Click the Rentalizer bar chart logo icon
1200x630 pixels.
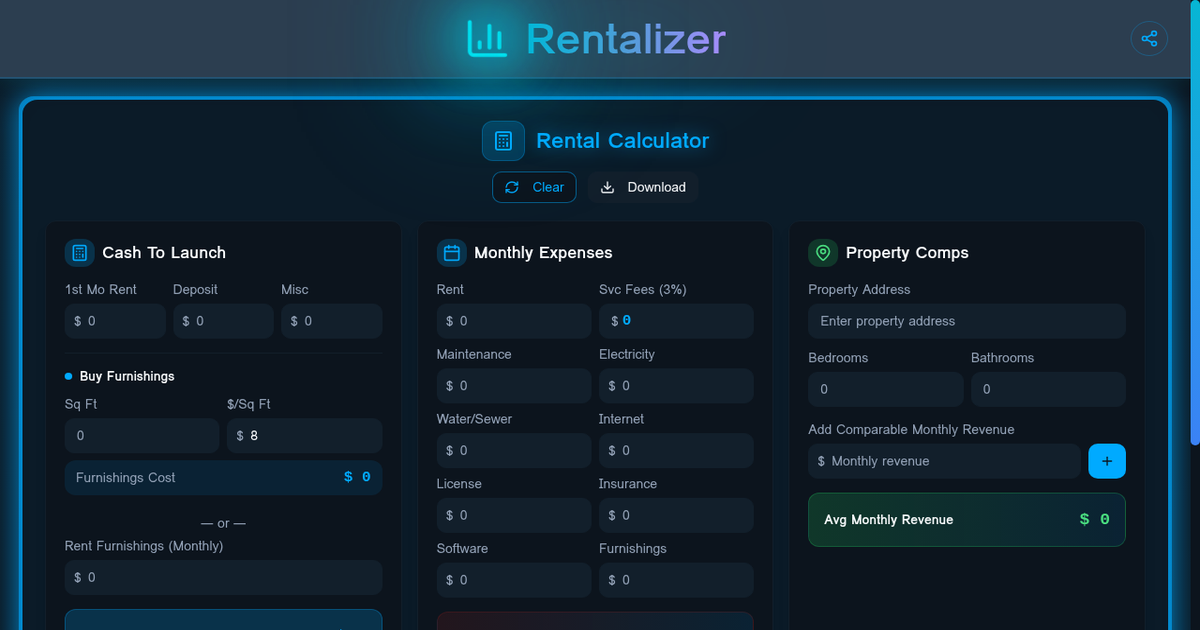click(487, 39)
